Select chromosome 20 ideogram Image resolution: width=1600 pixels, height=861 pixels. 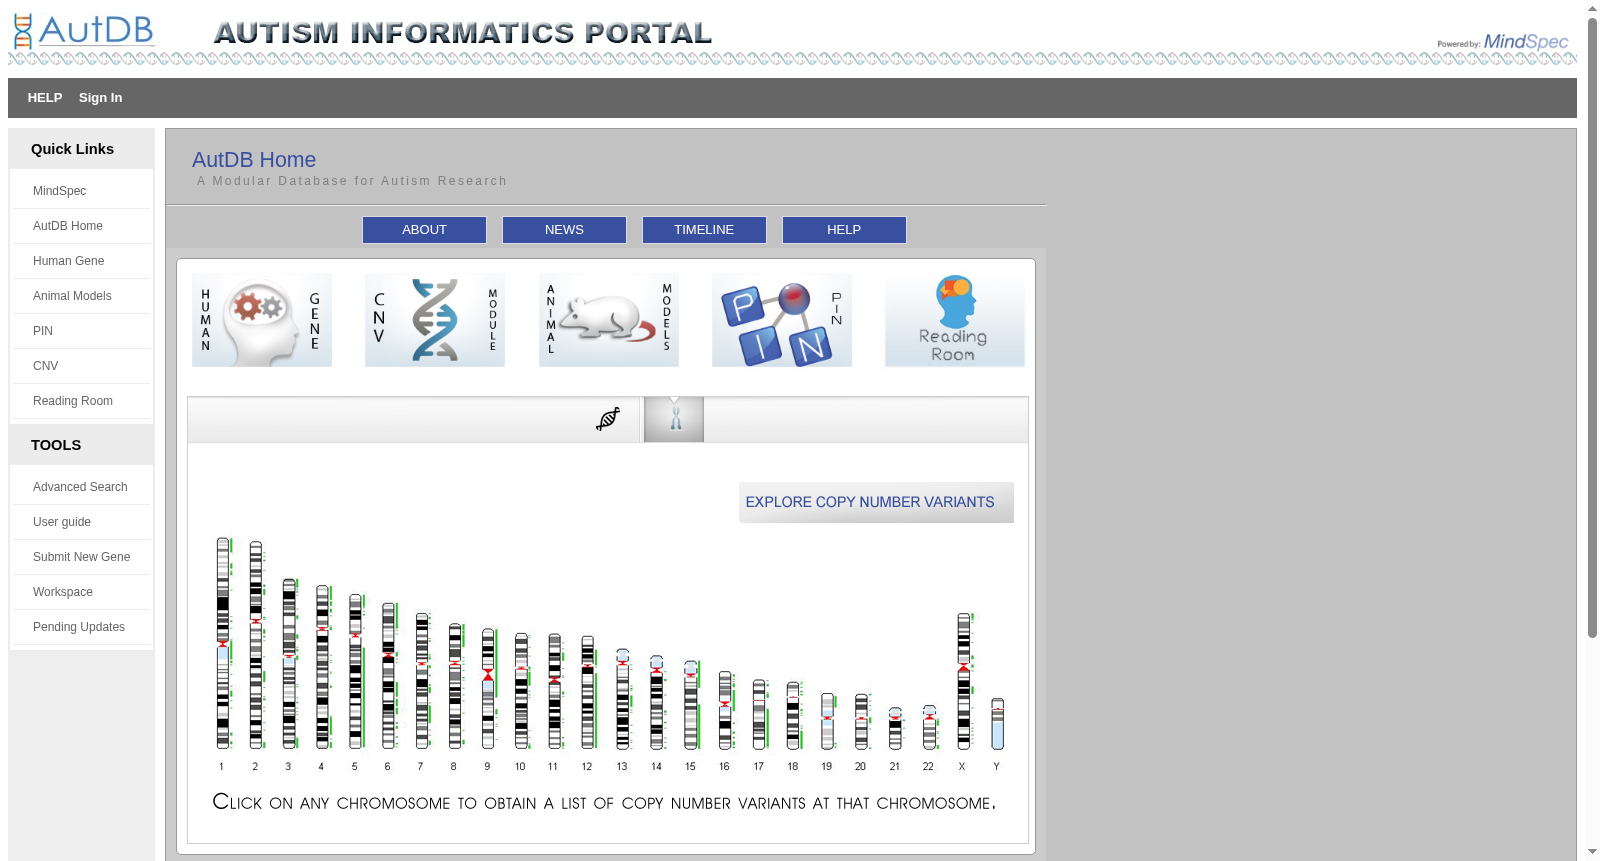click(x=861, y=721)
